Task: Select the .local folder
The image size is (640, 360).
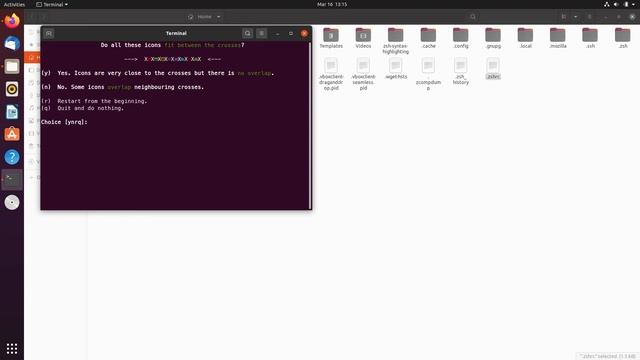Action: click(525, 38)
